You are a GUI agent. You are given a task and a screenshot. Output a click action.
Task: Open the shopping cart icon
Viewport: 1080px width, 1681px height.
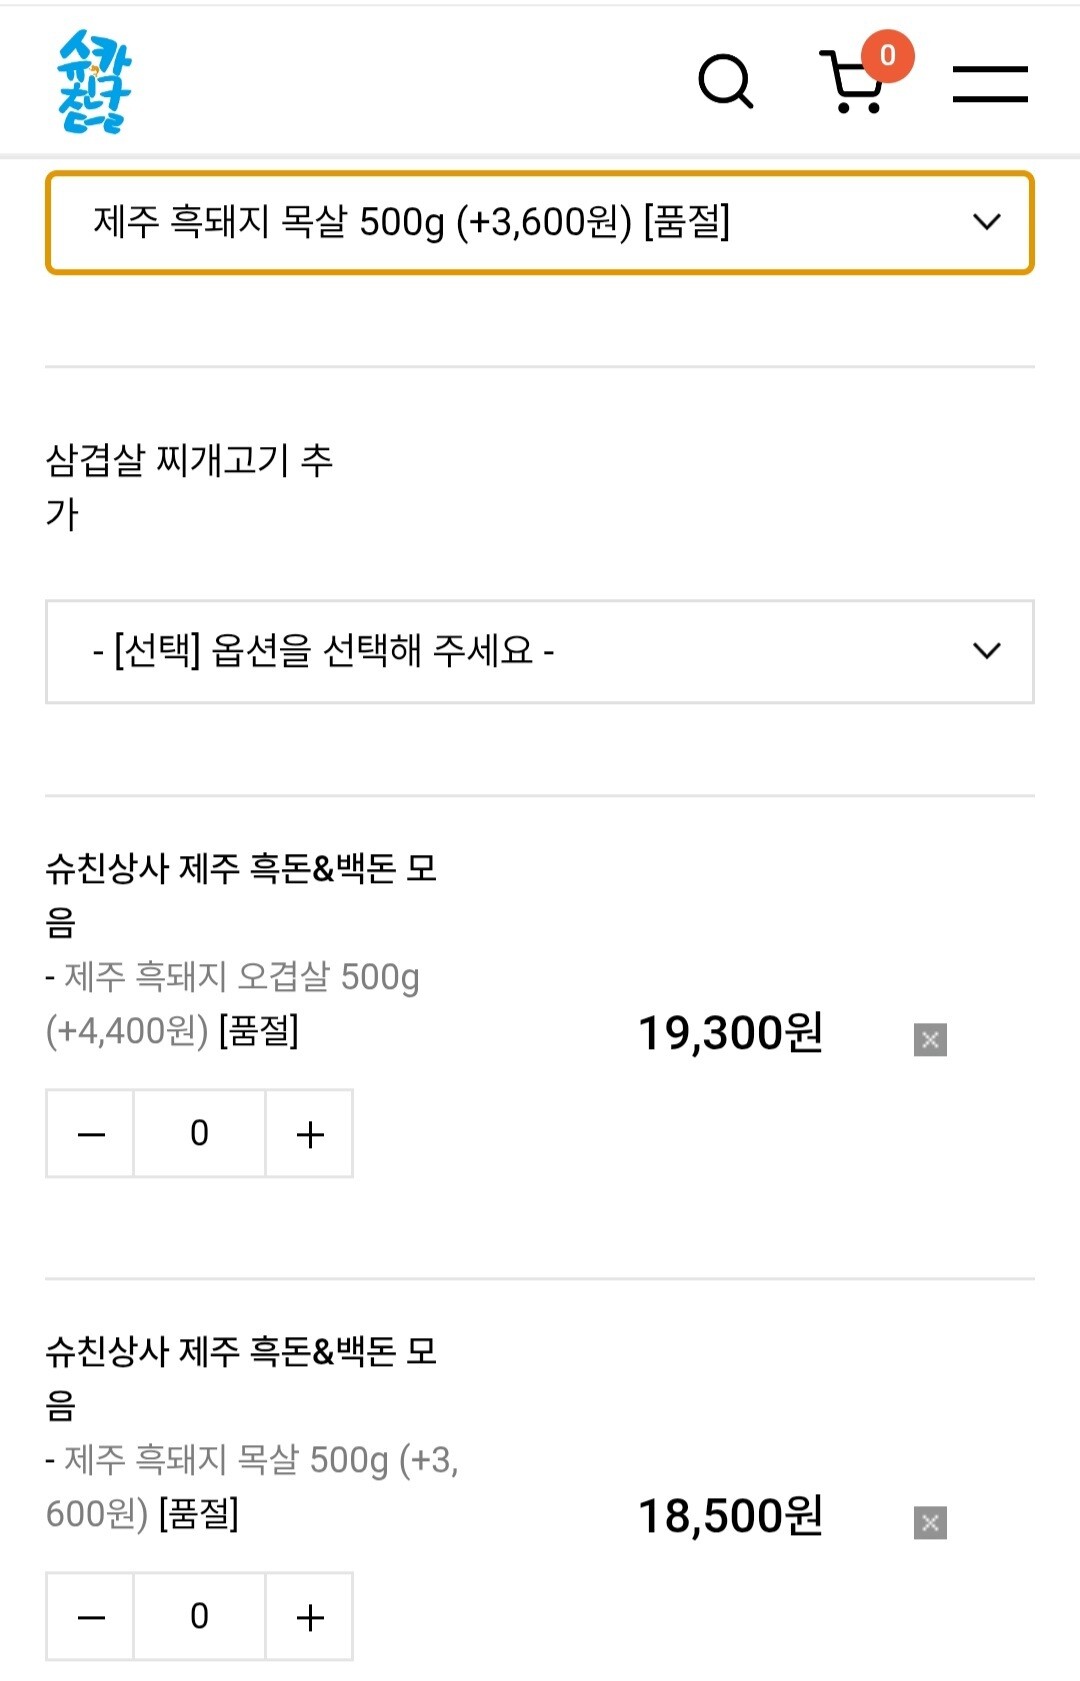pyautogui.click(x=853, y=82)
